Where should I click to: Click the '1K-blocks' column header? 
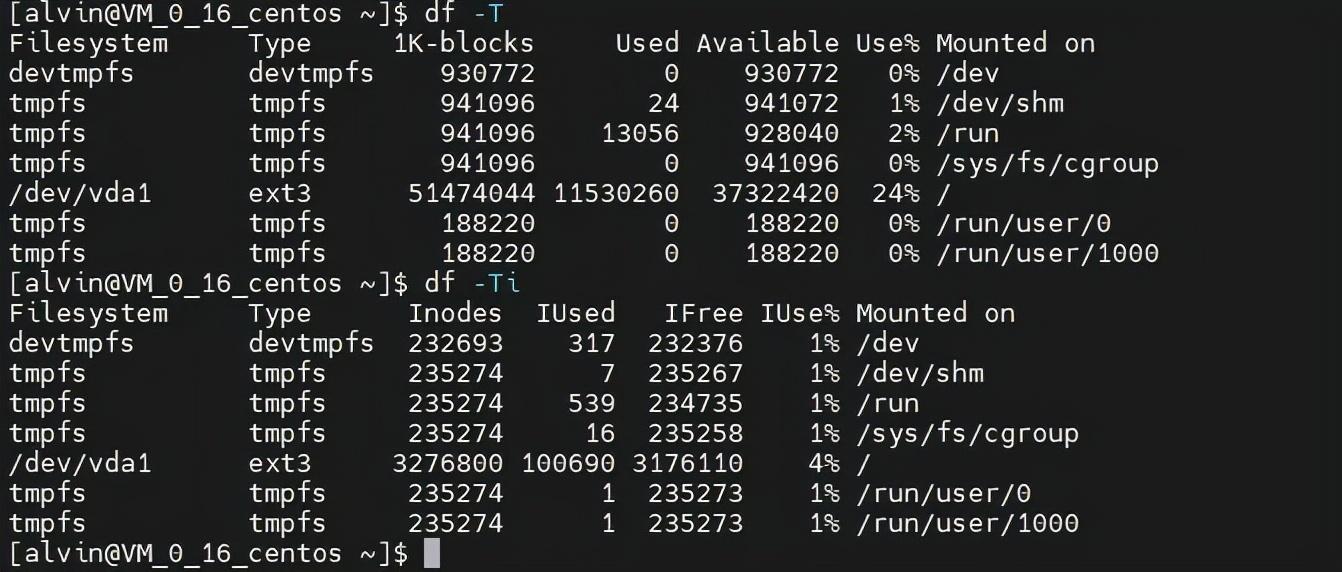[x=464, y=43]
